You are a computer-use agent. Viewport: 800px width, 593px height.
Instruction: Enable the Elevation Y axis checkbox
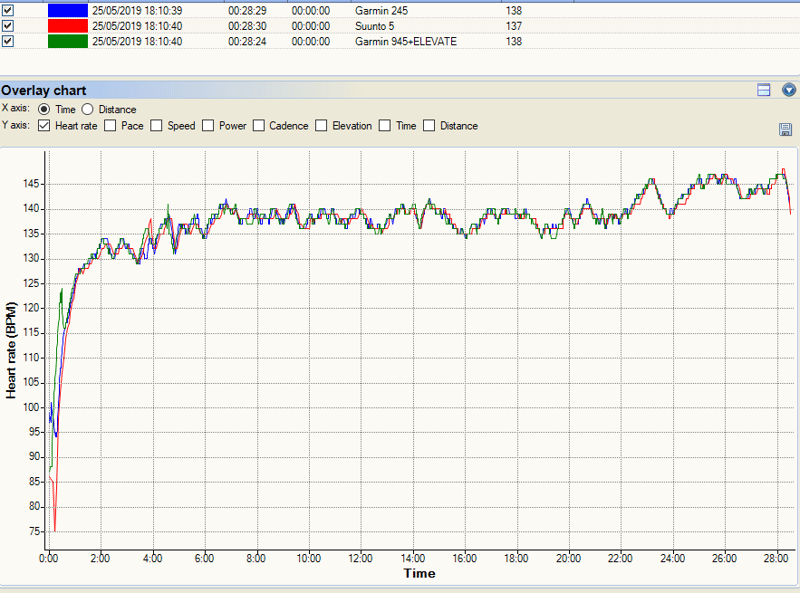(321, 126)
